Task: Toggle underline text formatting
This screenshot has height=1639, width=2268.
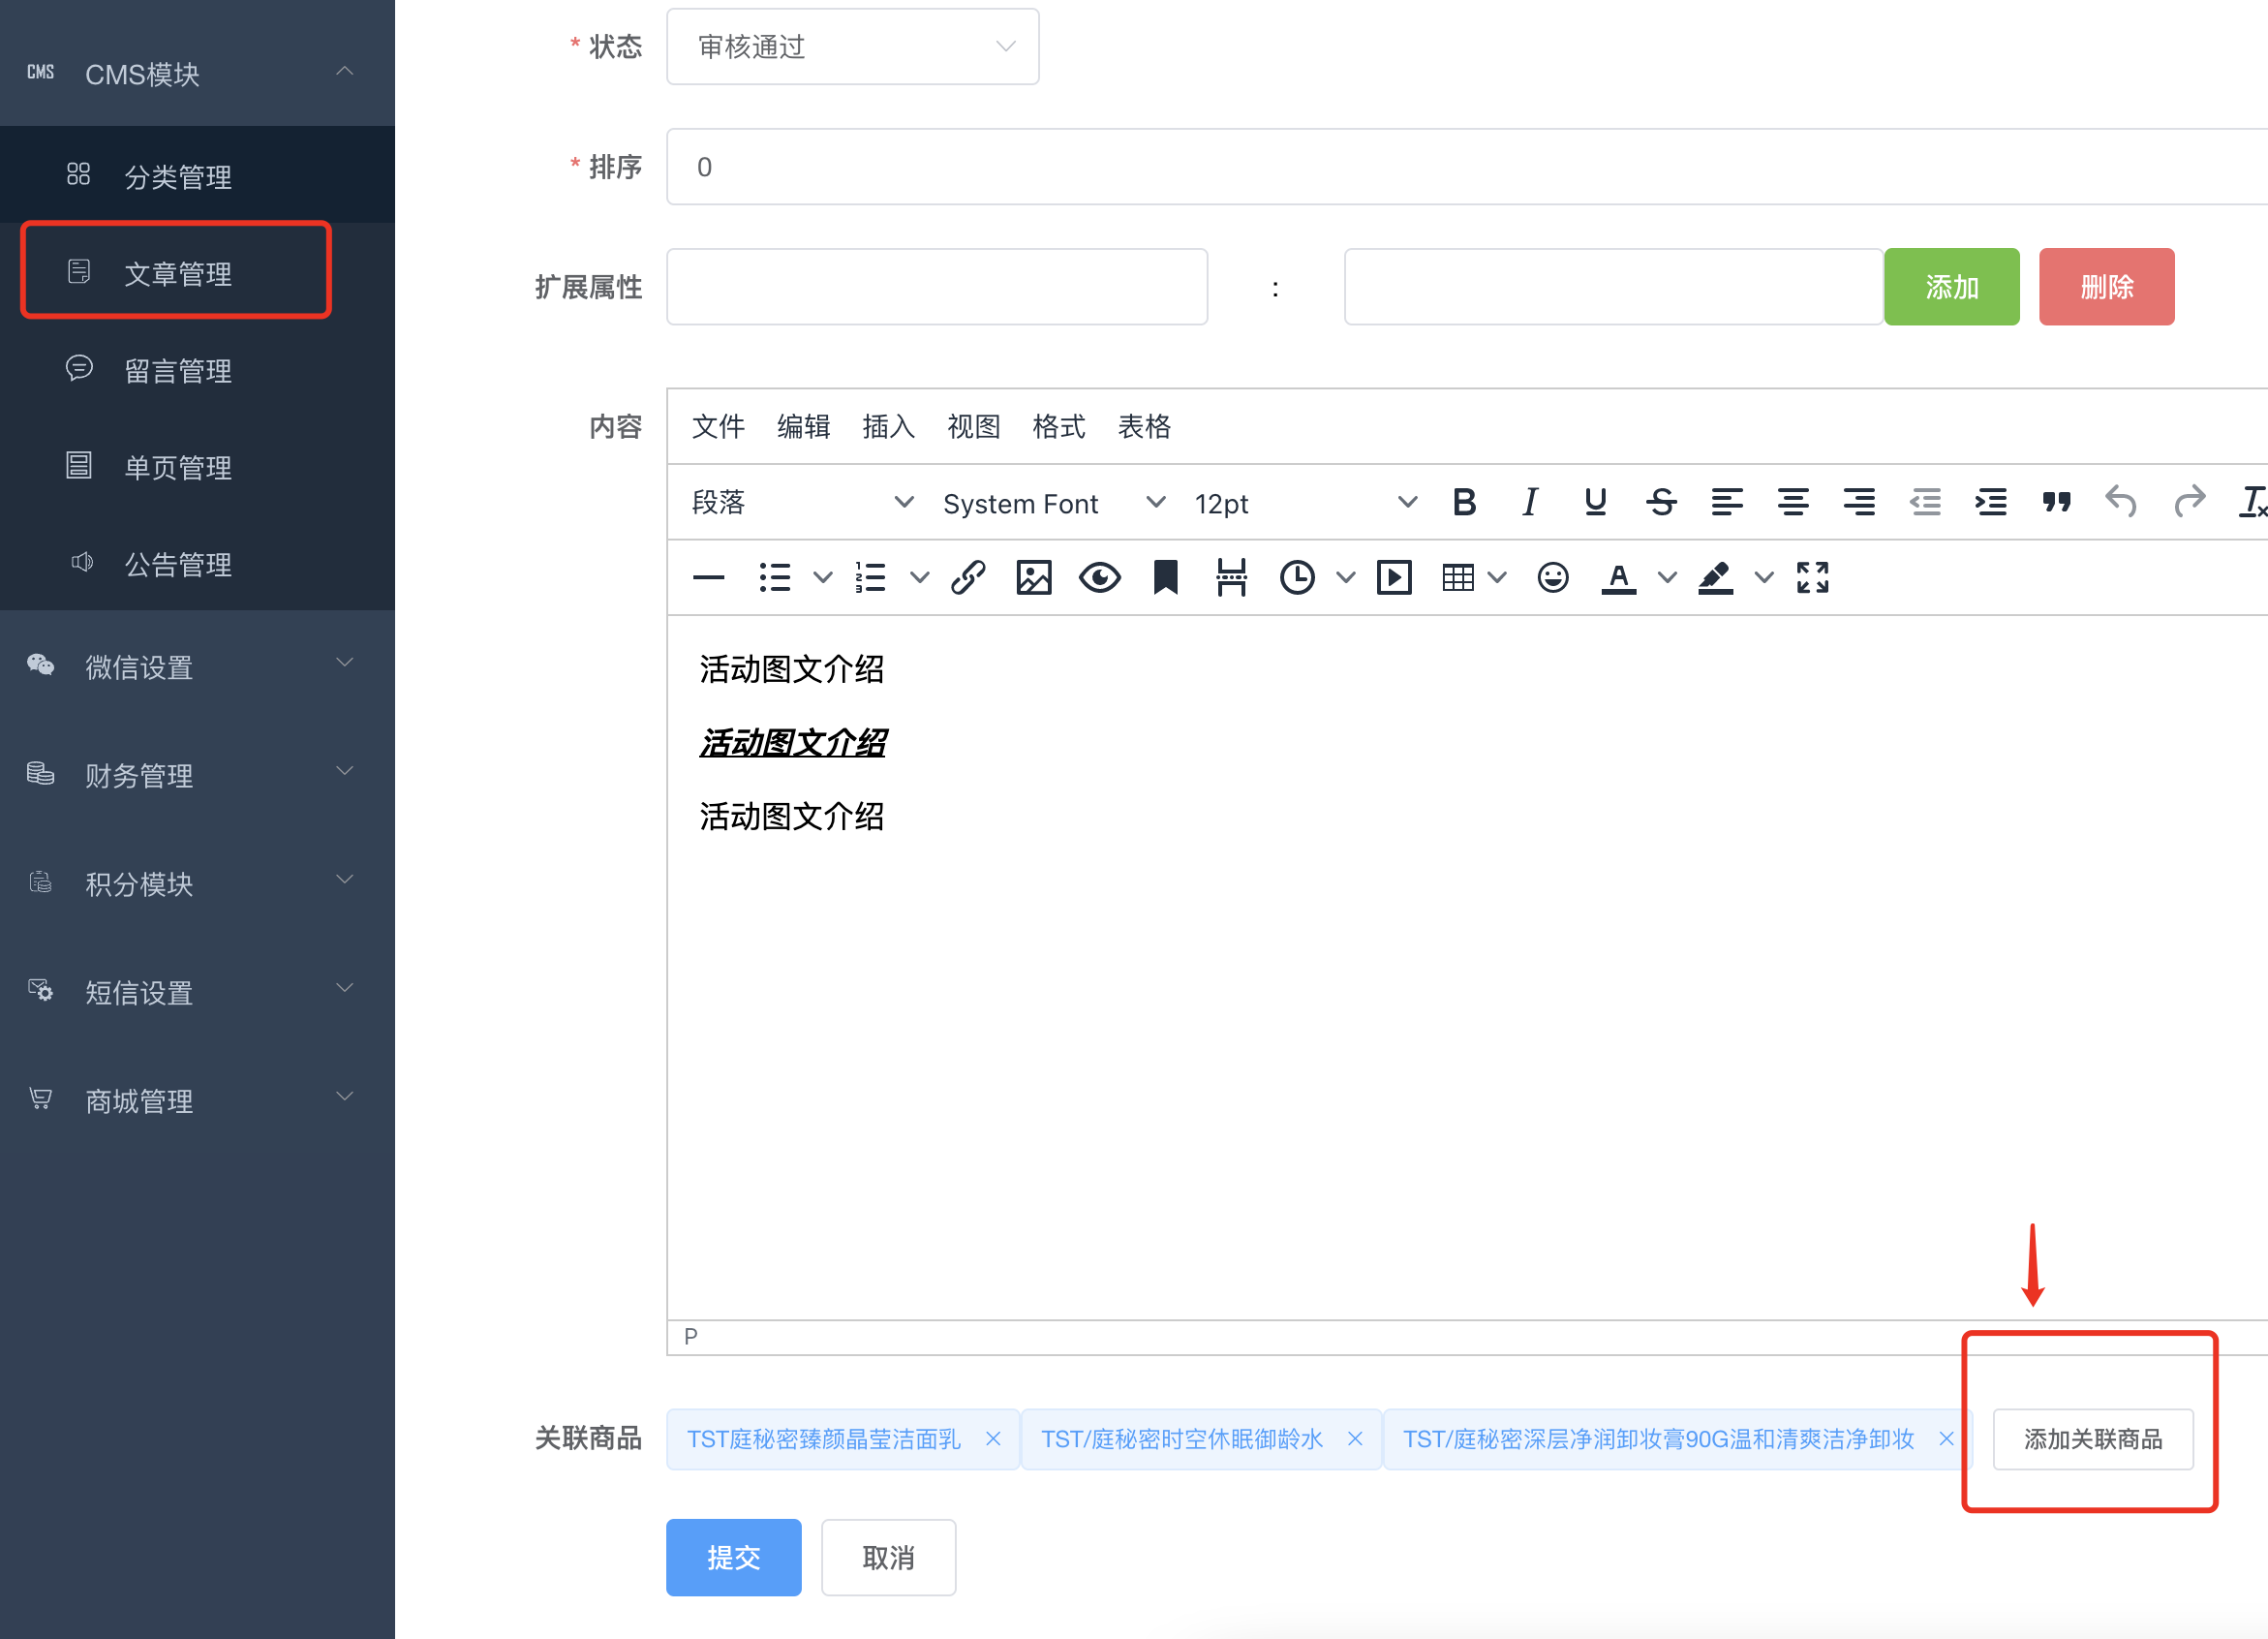Action: (1595, 502)
